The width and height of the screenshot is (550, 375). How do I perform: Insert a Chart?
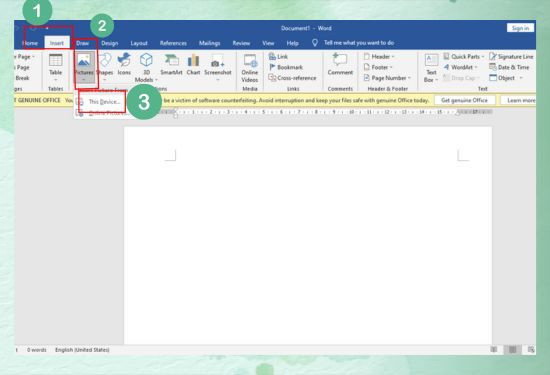pyautogui.click(x=193, y=65)
